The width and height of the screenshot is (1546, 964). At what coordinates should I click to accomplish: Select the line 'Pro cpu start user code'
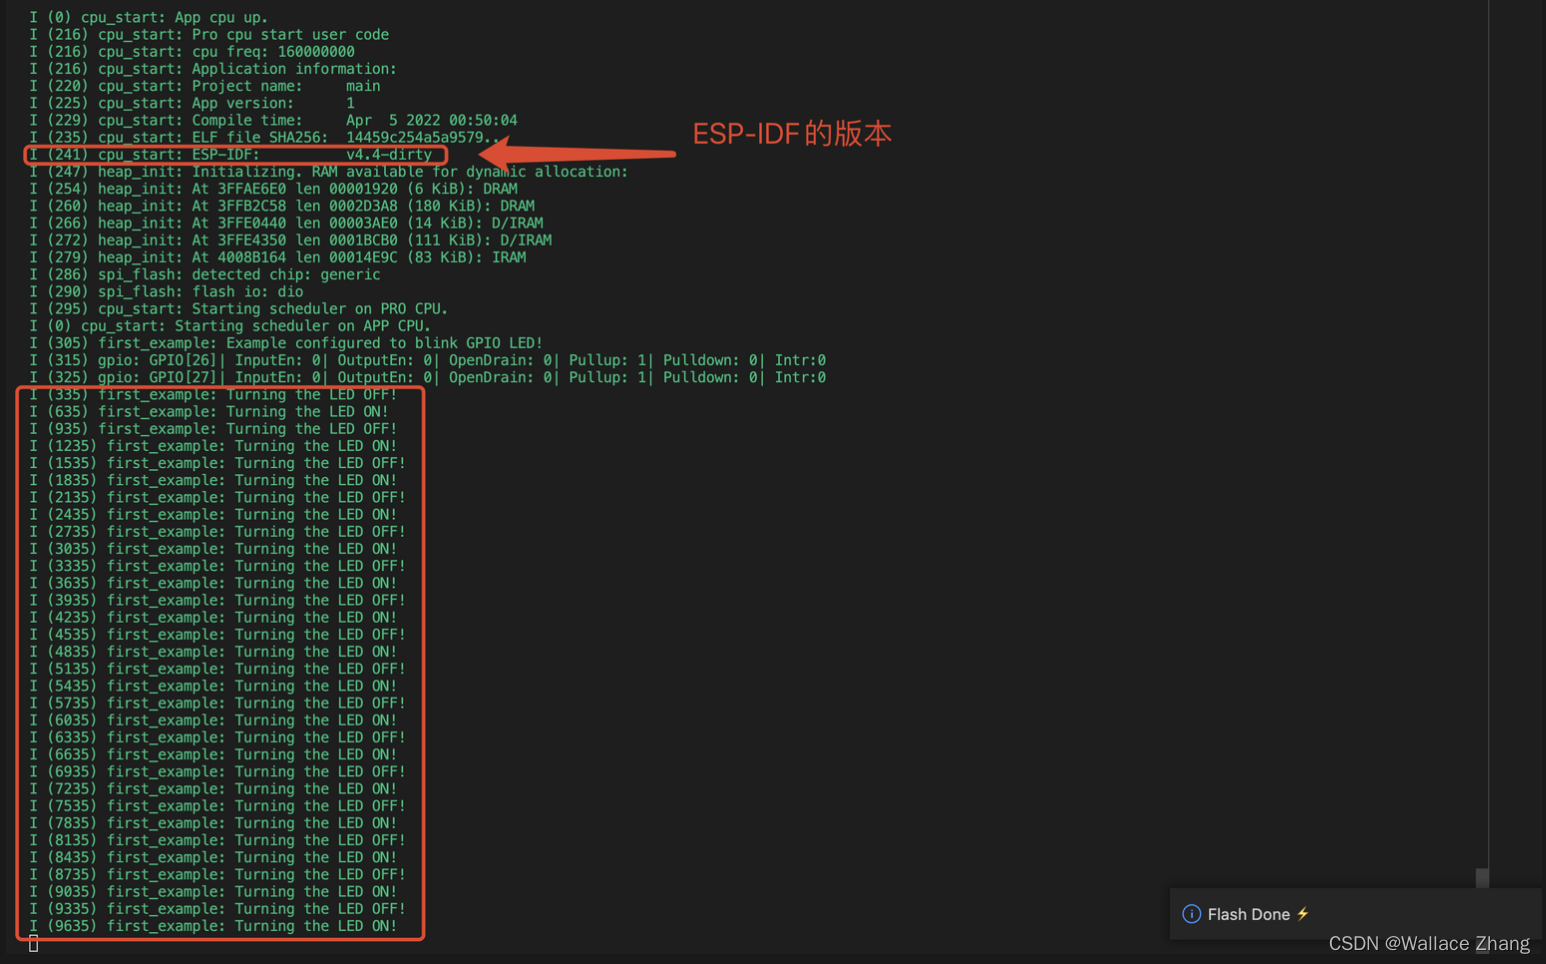point(209,34)
